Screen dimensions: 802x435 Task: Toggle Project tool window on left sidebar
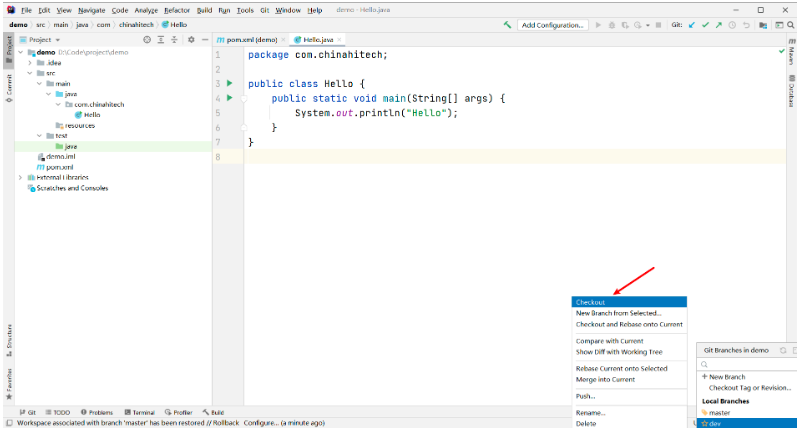[x=9, y=50]
